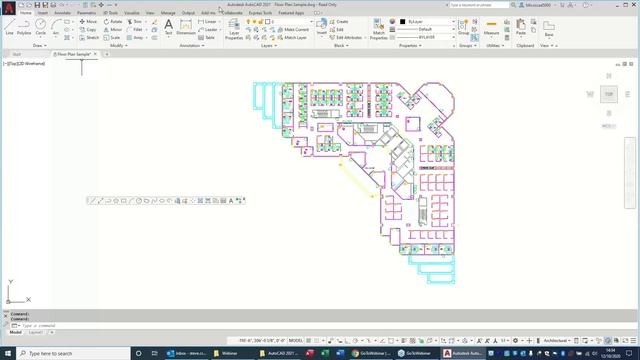Toggle MODEL space in status bar

point(296,340)
